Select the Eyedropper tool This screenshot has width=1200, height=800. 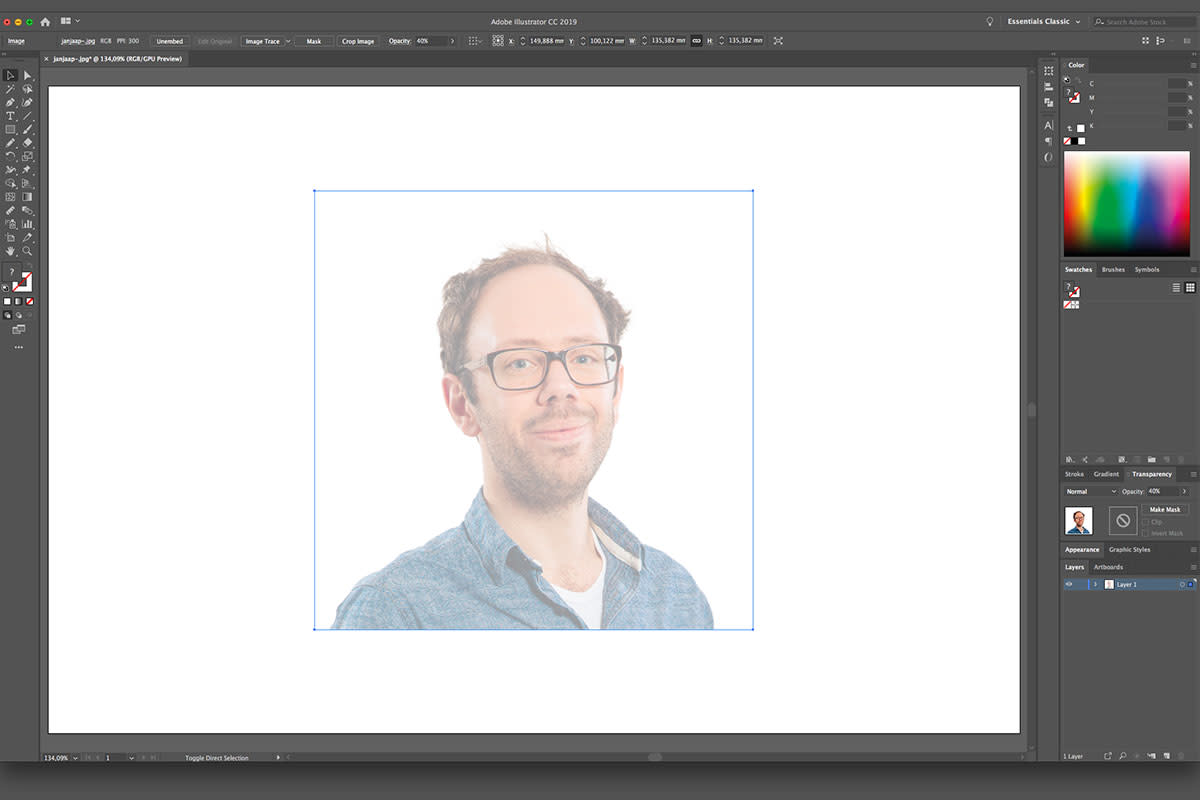[10, 210]
